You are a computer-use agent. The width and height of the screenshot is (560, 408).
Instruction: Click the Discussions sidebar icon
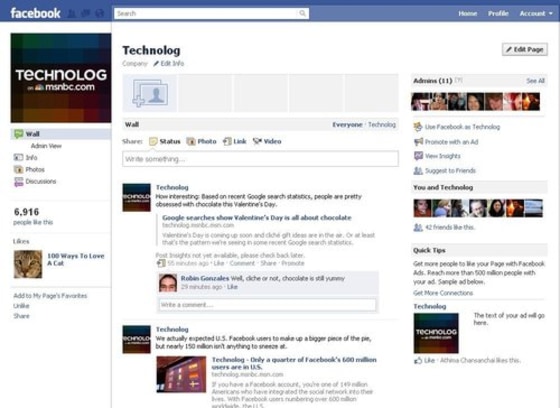(18, 181)
